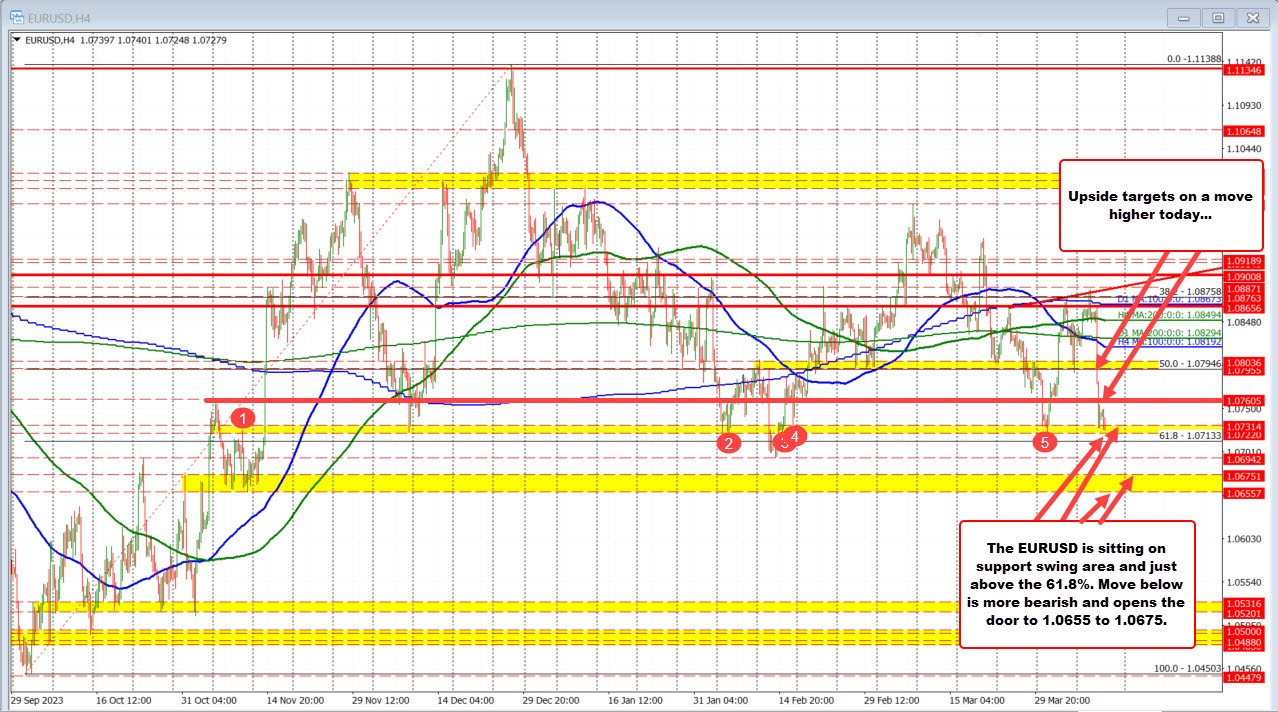Click the Restore Down button in the title bar
The image size is (1278, 712).
[x=1218, y=17]
